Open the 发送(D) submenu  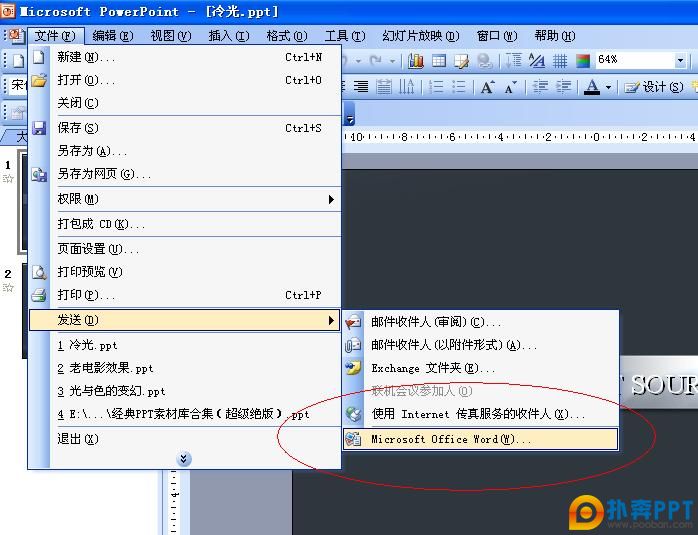pyautogui.click(x=184, y=320)
